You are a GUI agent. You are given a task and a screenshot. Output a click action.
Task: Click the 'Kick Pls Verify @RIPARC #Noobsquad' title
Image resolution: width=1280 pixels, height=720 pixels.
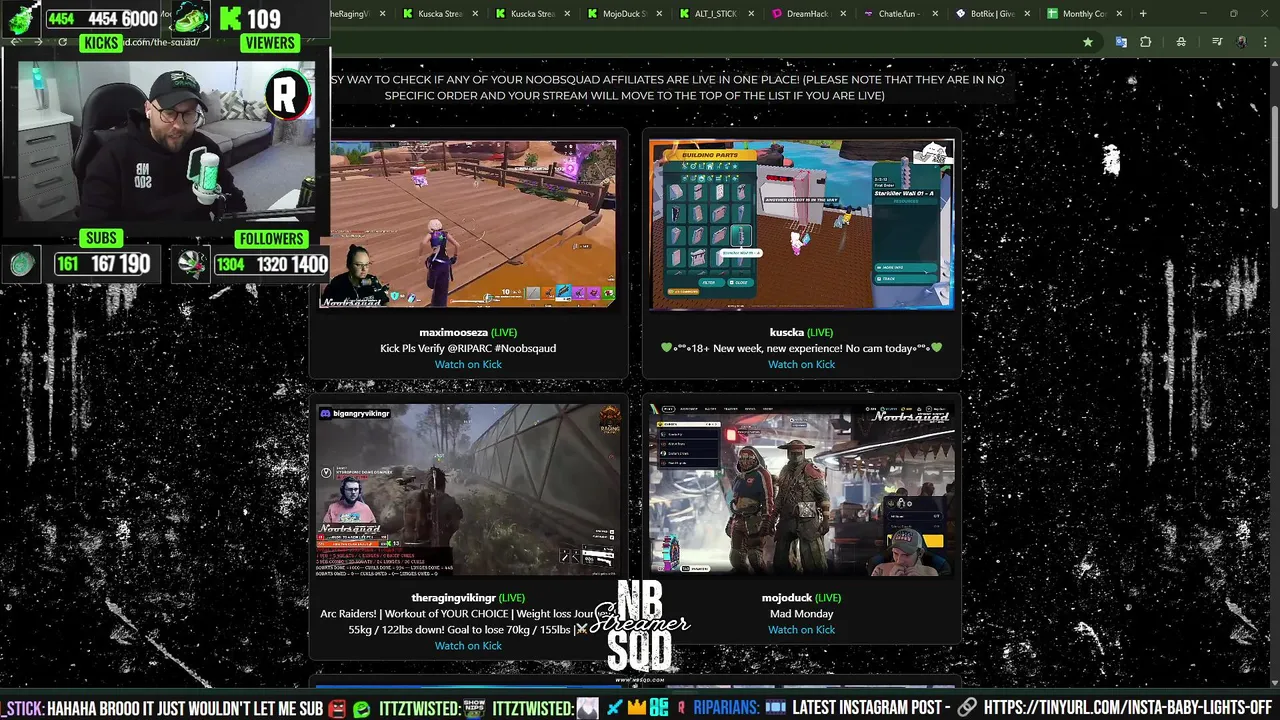coord(468,348)
